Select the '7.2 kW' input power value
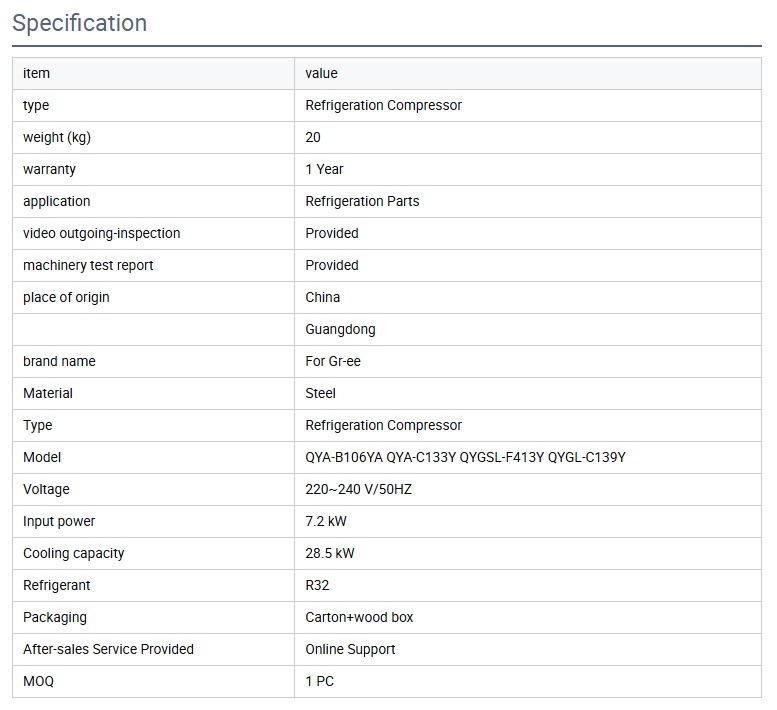This screenshot has height=710, width=777. coord(326,521)
